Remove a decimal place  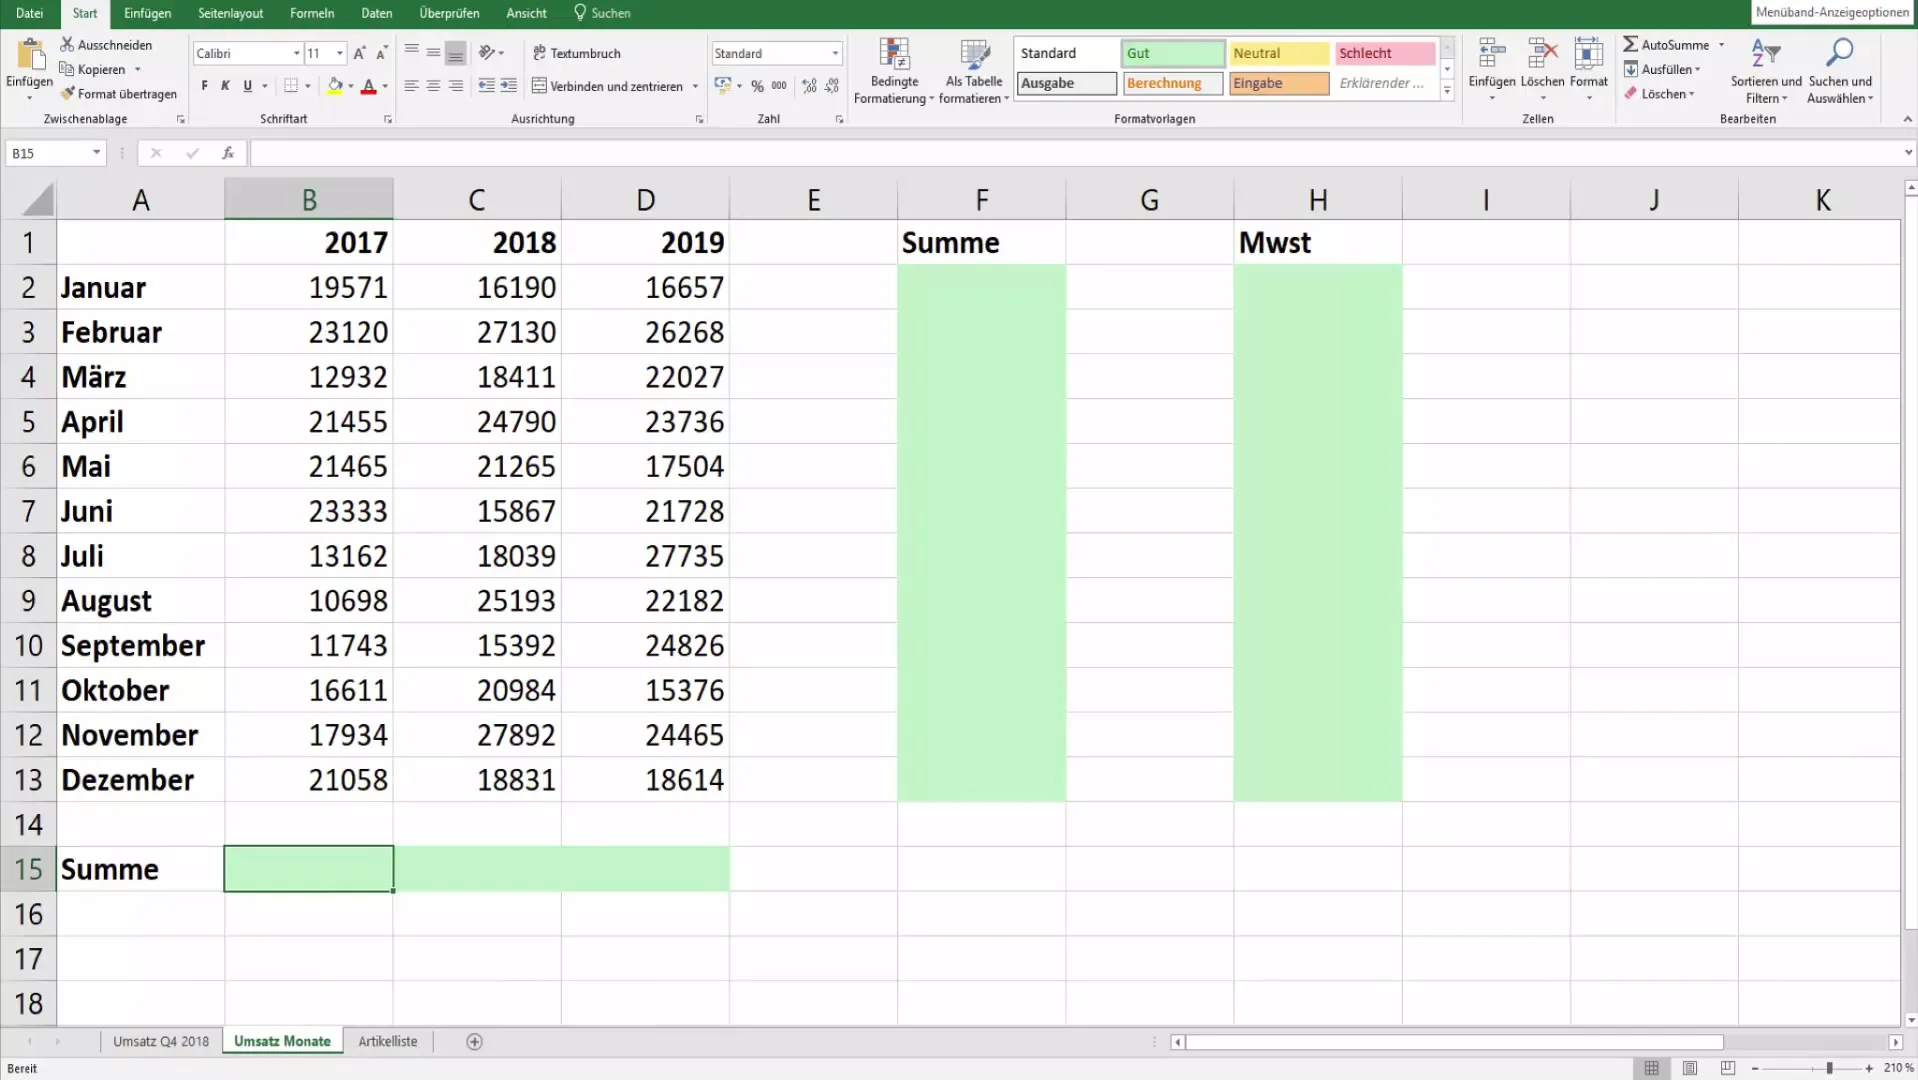[832, 86]
